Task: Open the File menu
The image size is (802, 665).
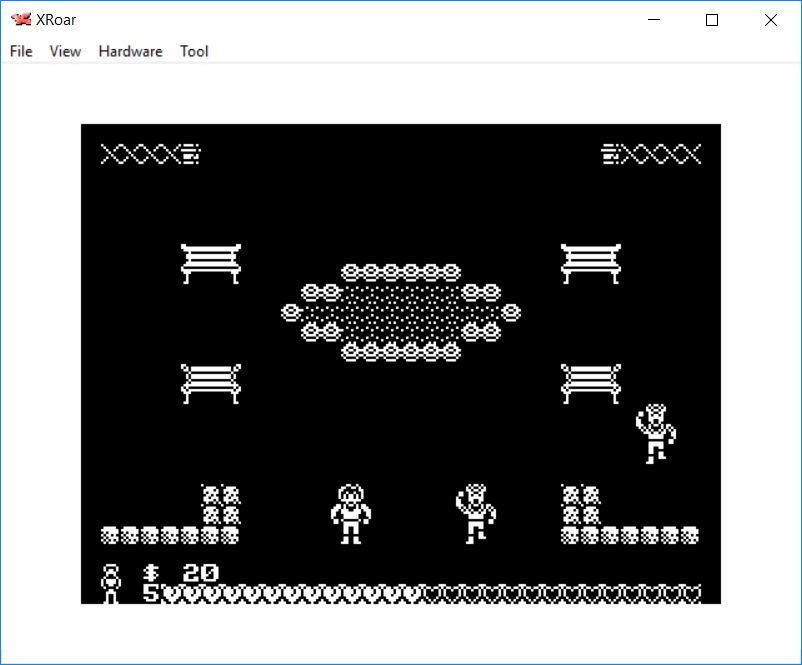Action: [21, 51]
